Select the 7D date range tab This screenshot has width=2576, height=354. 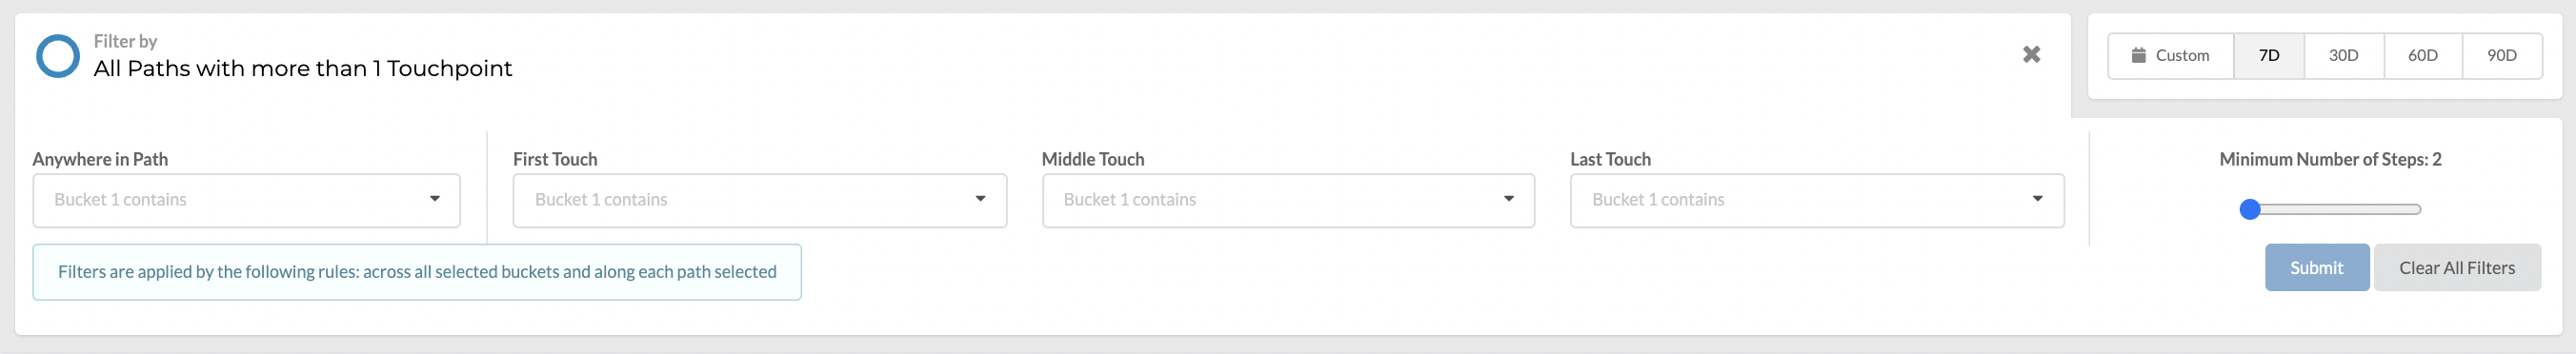pyautogui.click(x=2269, y=56)
